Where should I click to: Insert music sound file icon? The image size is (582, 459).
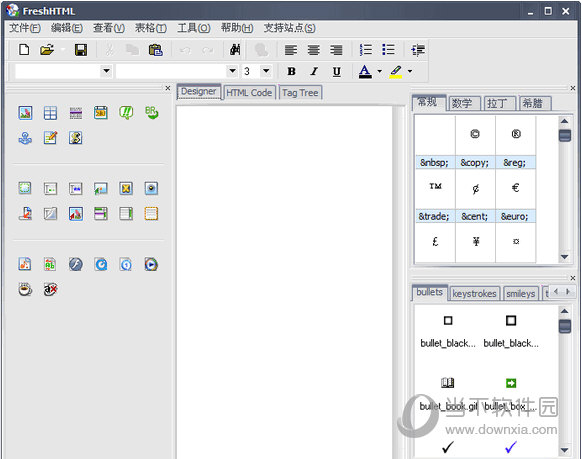[25, 264]
